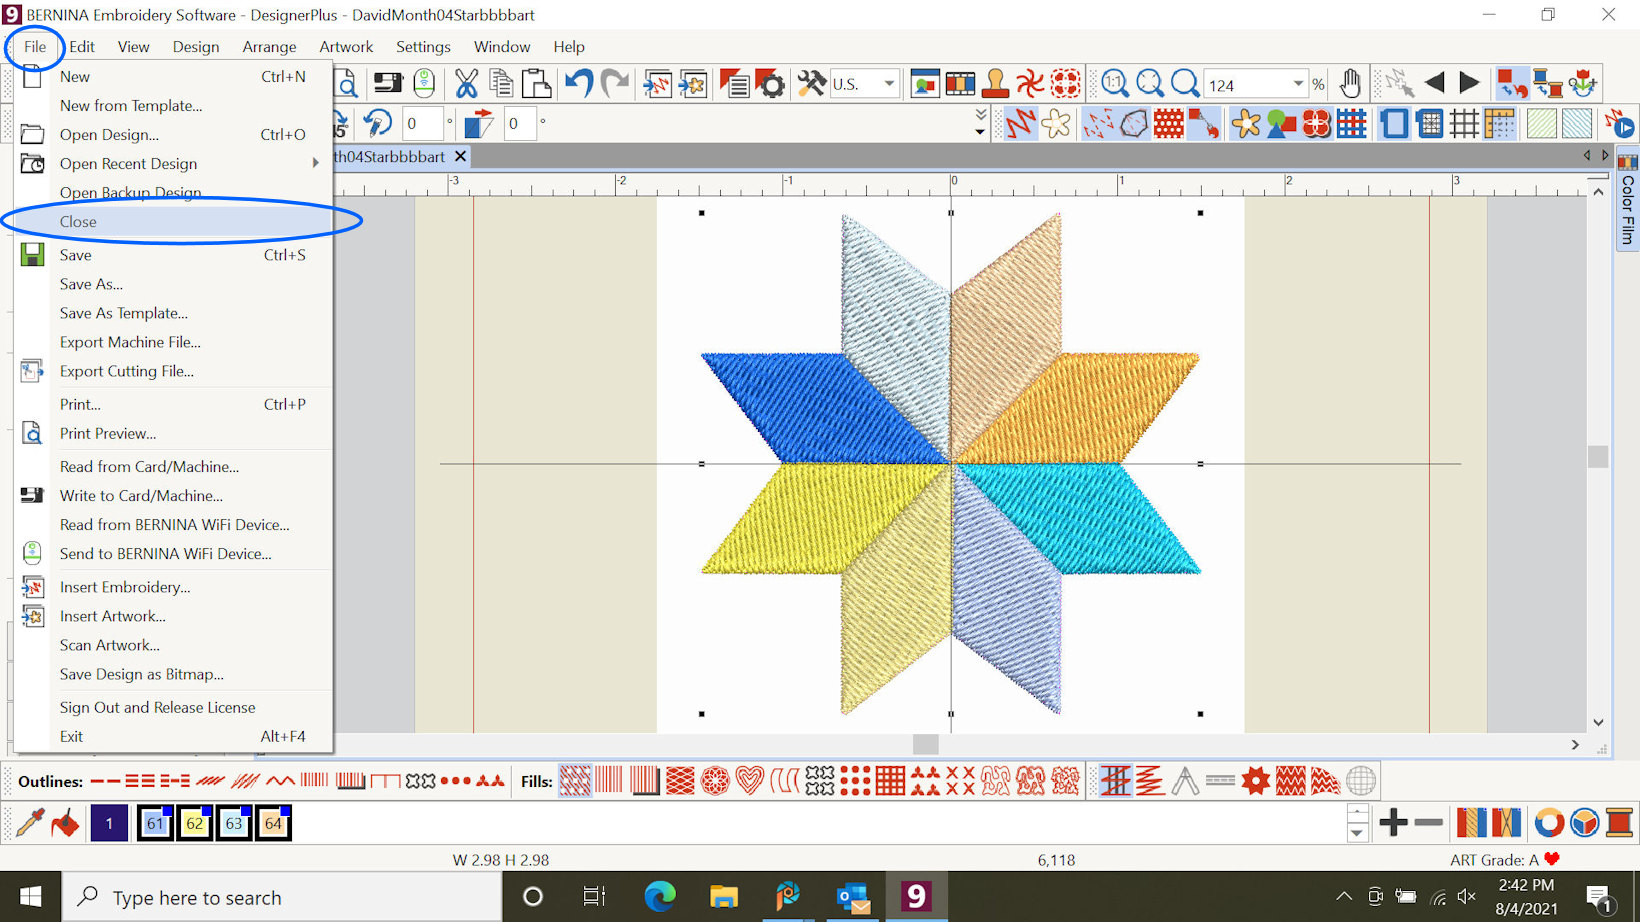
Task: Select the Pan hand tool
Action: coord(1350,84)
